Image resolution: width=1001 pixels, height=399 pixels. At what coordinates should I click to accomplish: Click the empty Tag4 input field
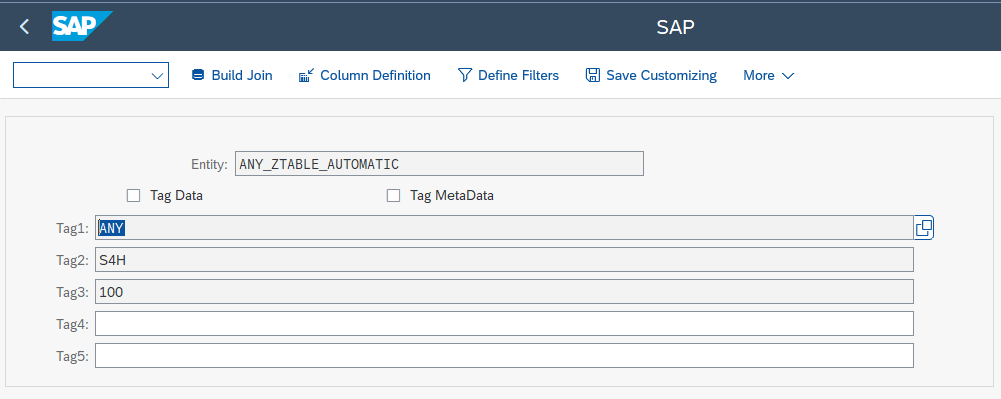[x=504, y=323]
